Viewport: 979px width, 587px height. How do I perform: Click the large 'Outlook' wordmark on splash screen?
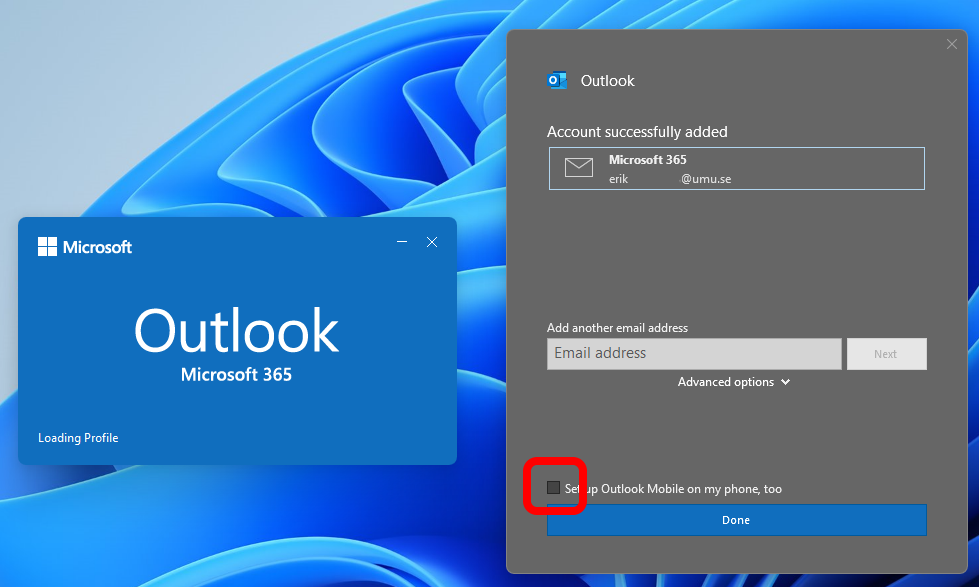tap(237, 330)
